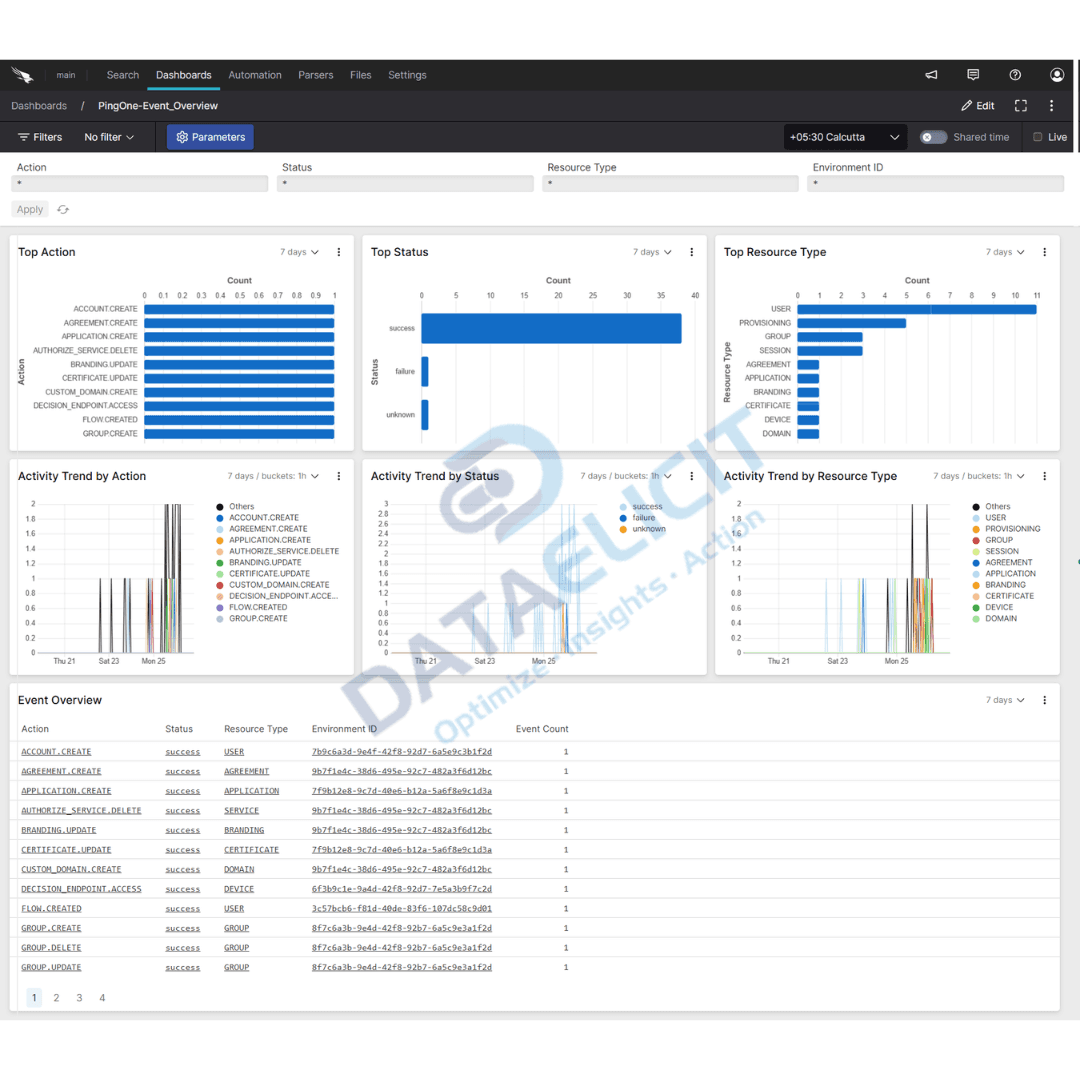1080x1080 pixels.
Task: Disable the Shared time toggle
Action: [931, 137]
